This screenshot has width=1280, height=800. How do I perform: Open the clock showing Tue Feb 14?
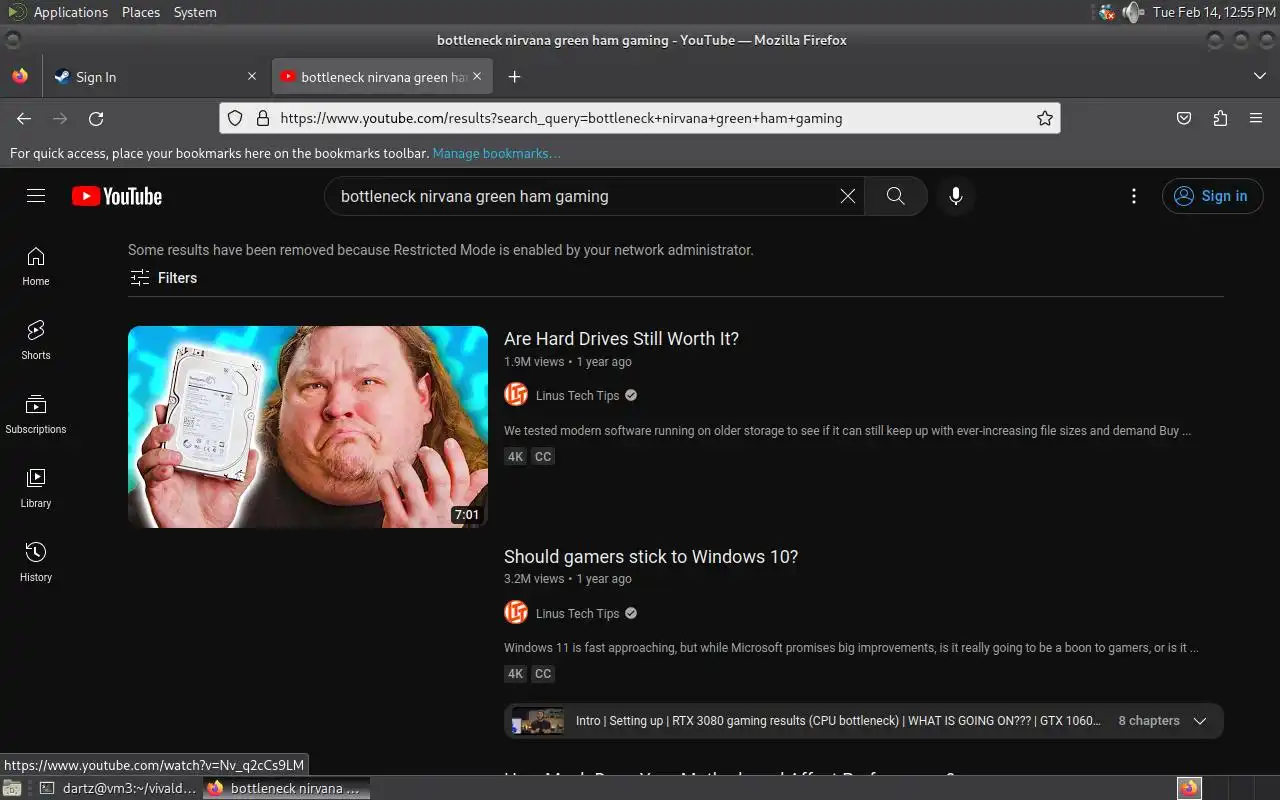pyautogui.click(x=1213, y=12)
